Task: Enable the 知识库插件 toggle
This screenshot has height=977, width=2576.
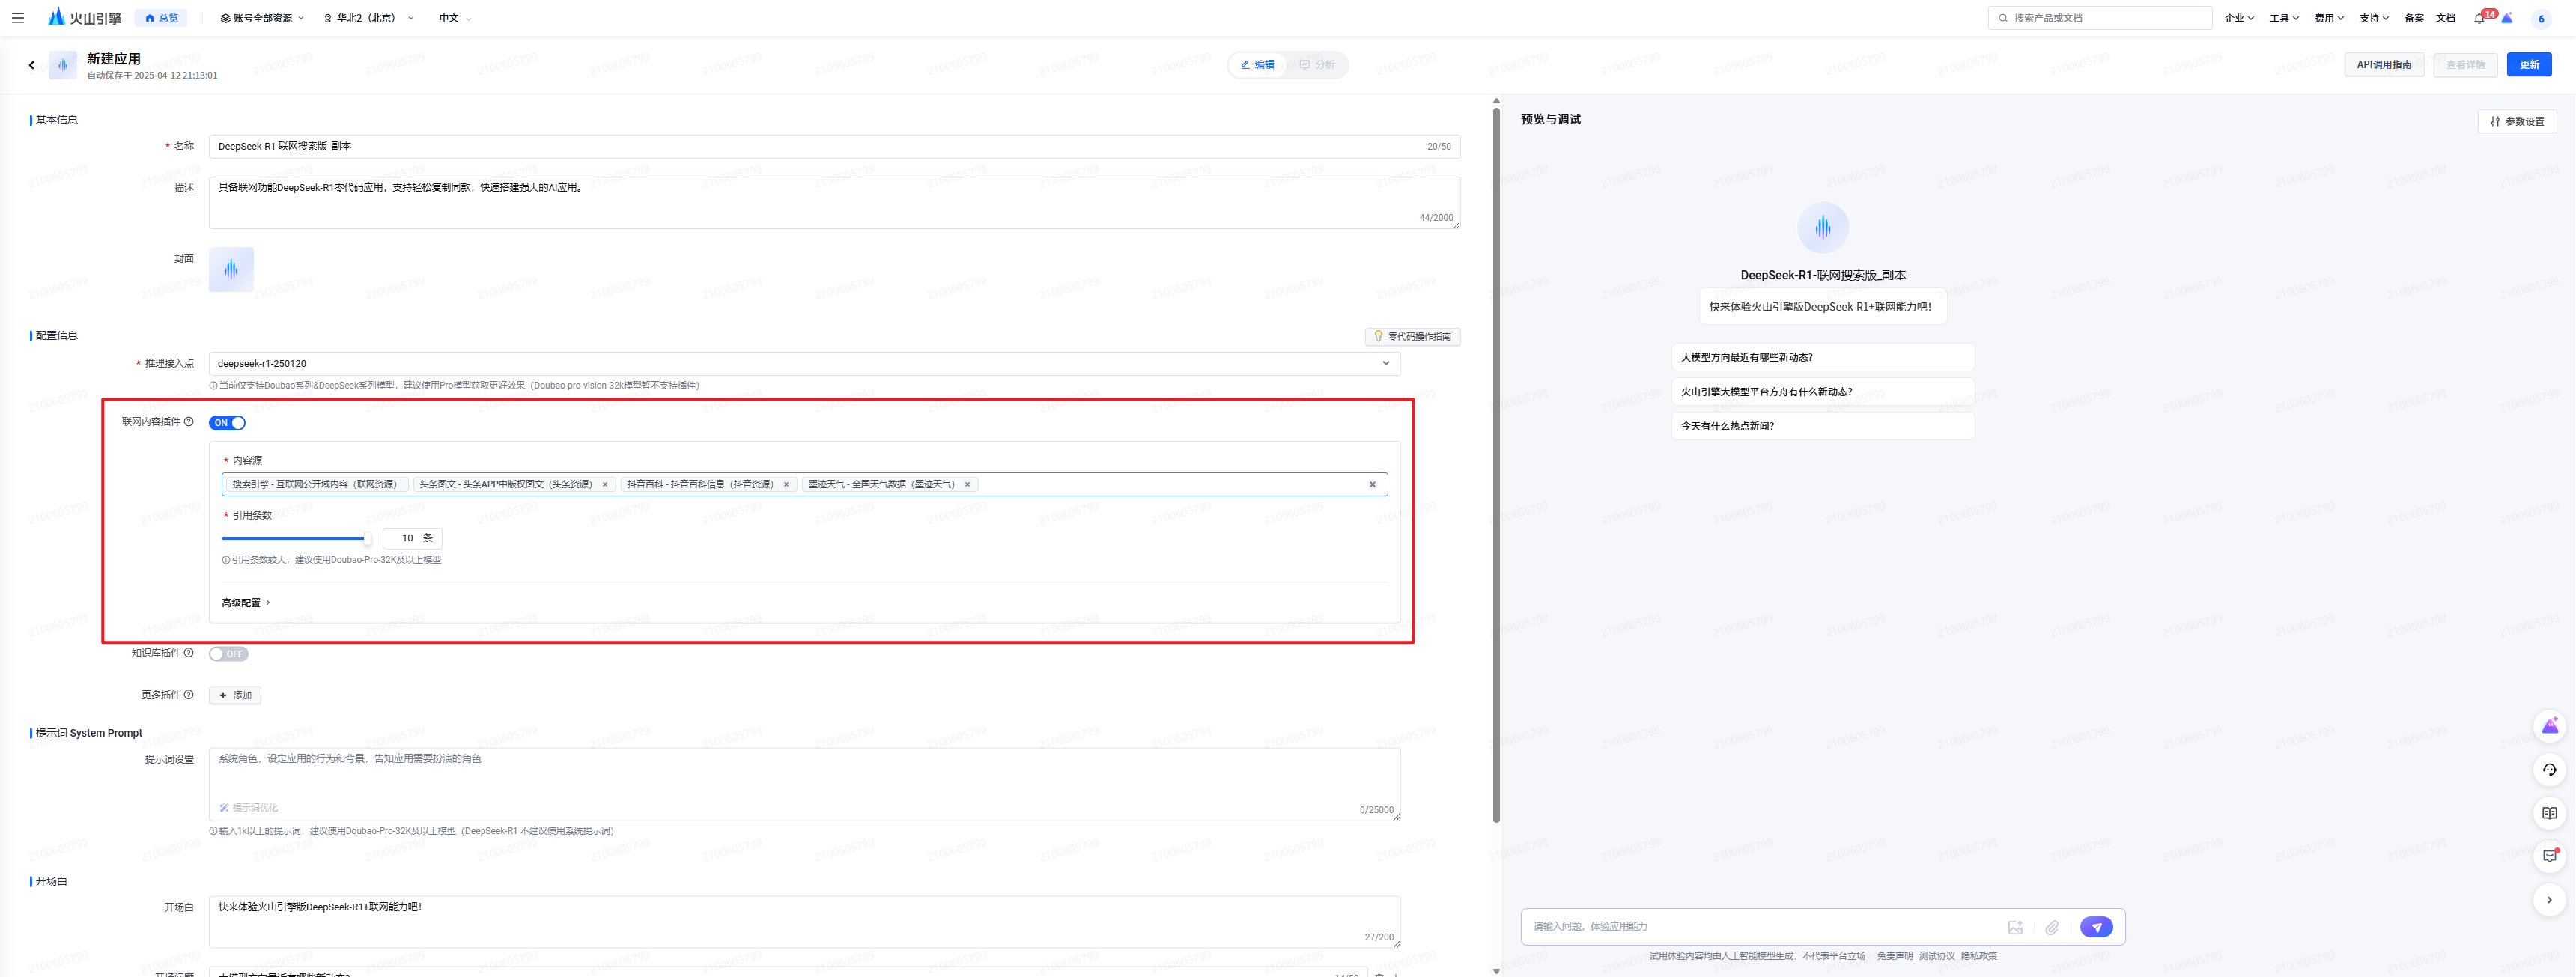Action: 228,654
